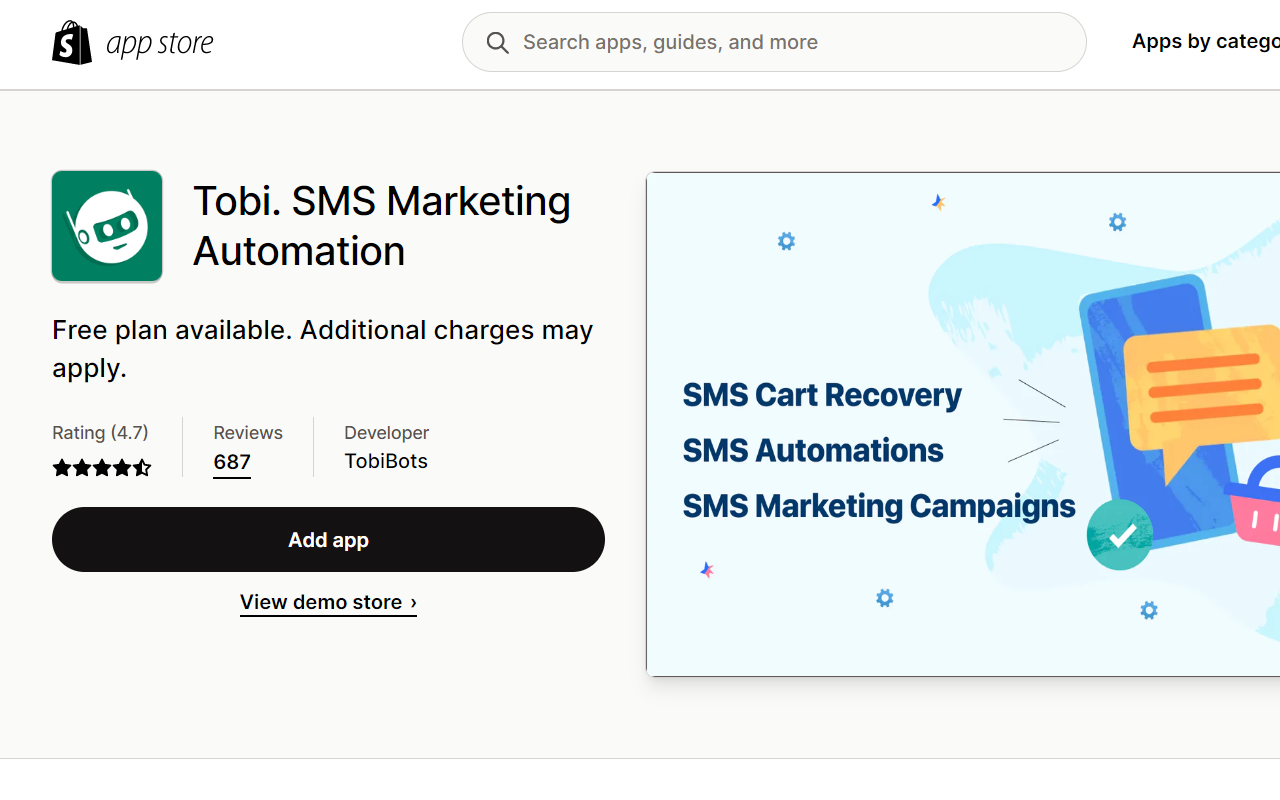The image size is (1280, 800).
Task: Click the TobiBots developer name
Action: [386, 461]
